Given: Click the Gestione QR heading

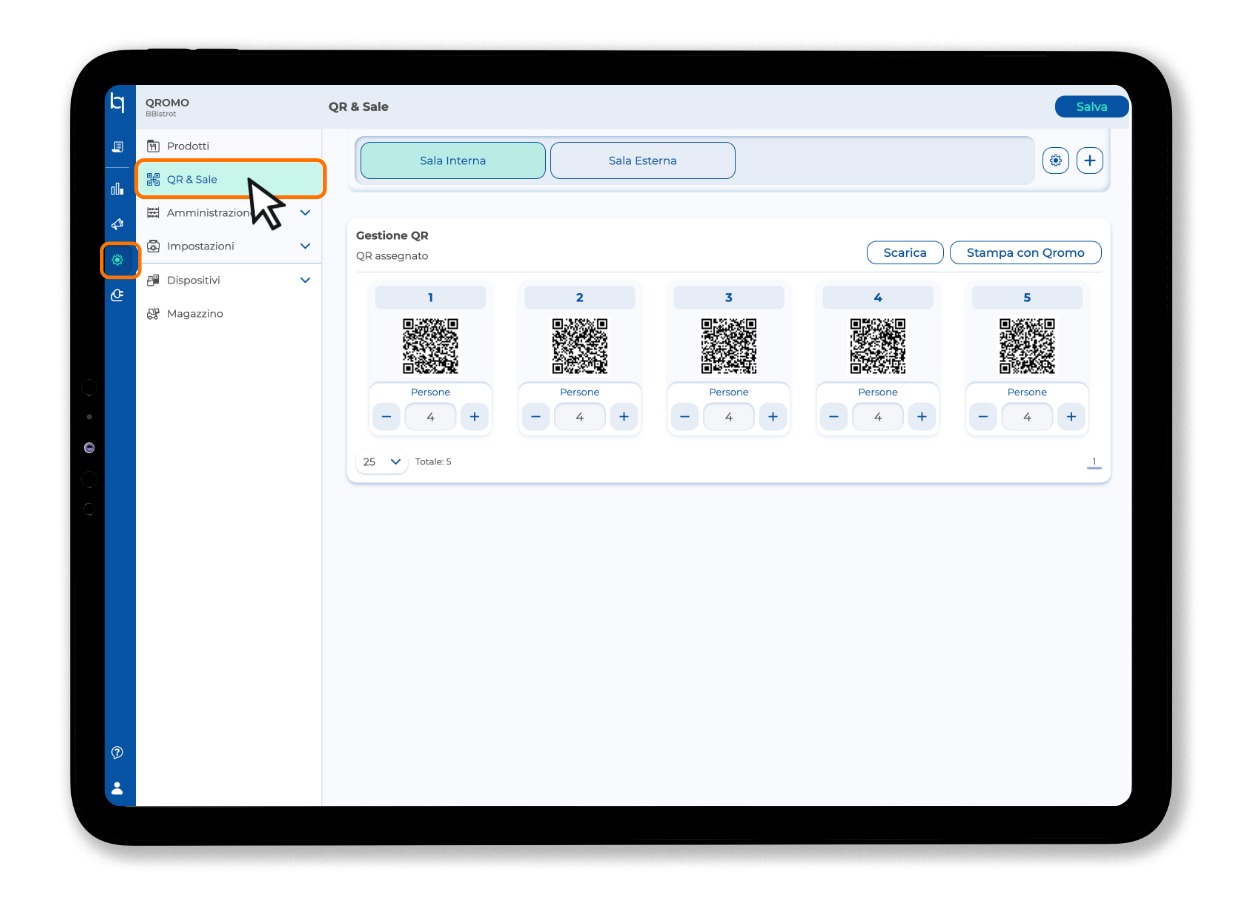Looking at the screenshot, I should tap(392, 236).
